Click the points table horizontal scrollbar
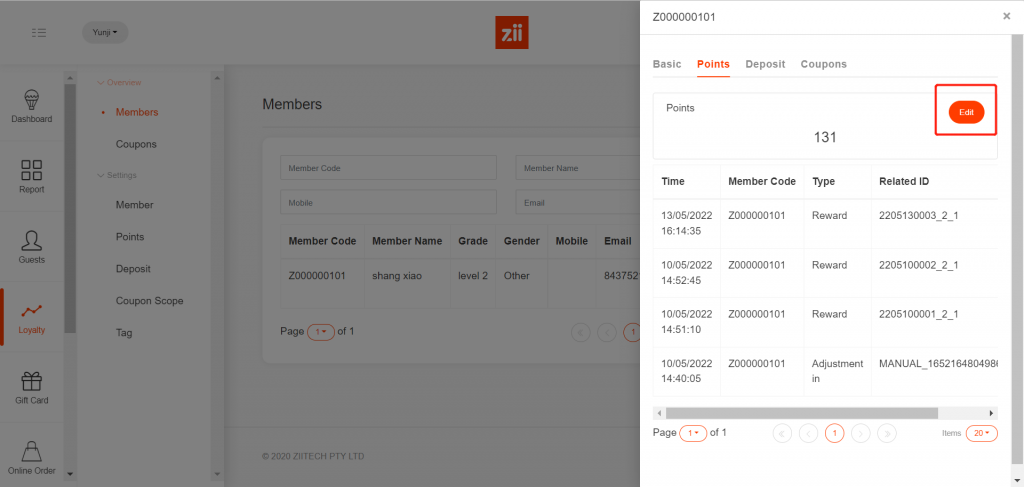1024x487 pixels. pyautogui.click(x=800, y=412)
